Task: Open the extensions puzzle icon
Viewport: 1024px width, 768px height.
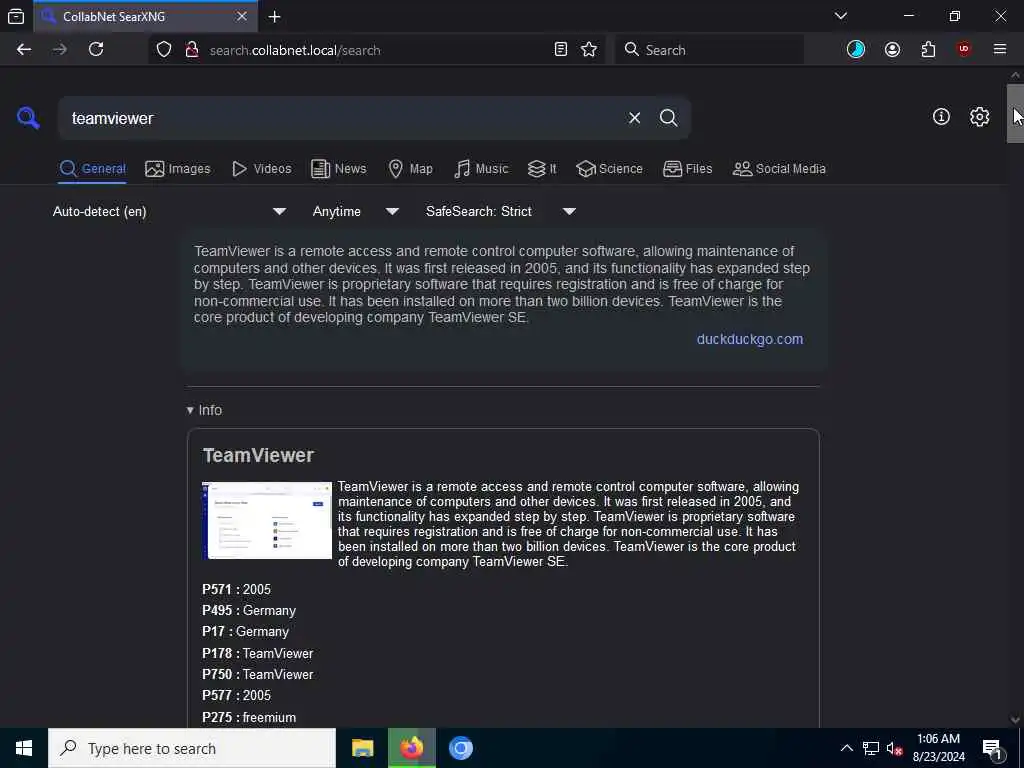Action: (928, 50)
